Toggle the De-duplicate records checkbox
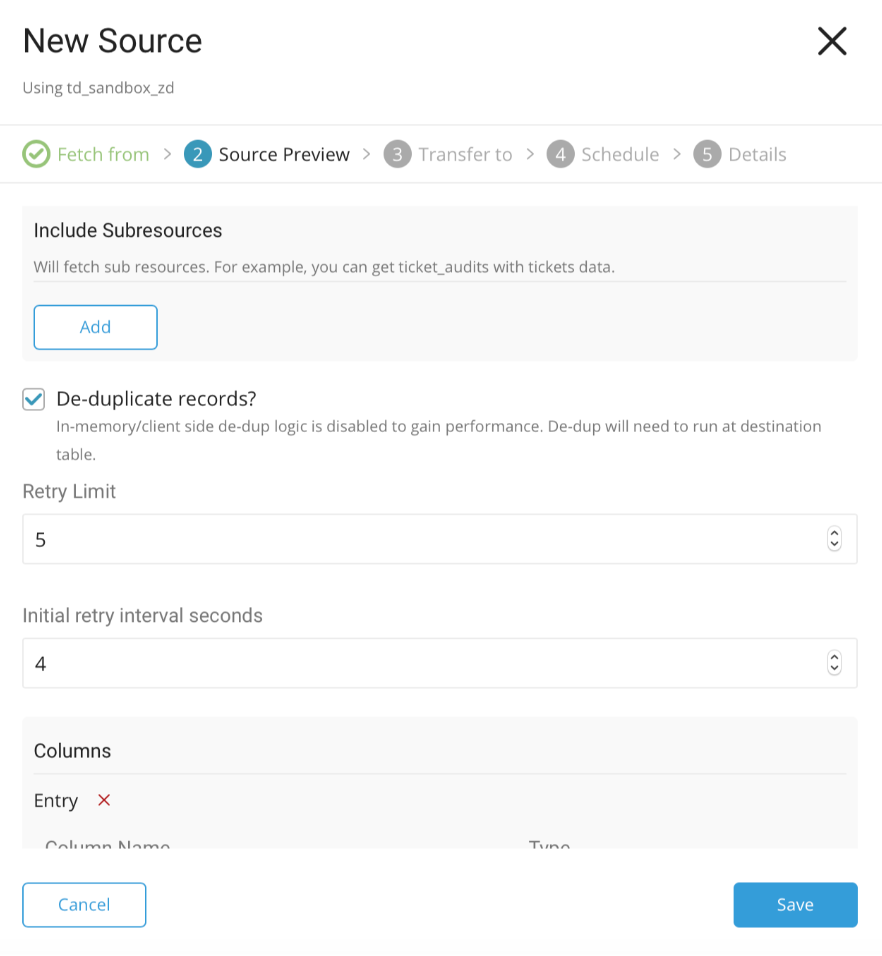The height and width of the screenshot is (956, 882). [34, 400]
